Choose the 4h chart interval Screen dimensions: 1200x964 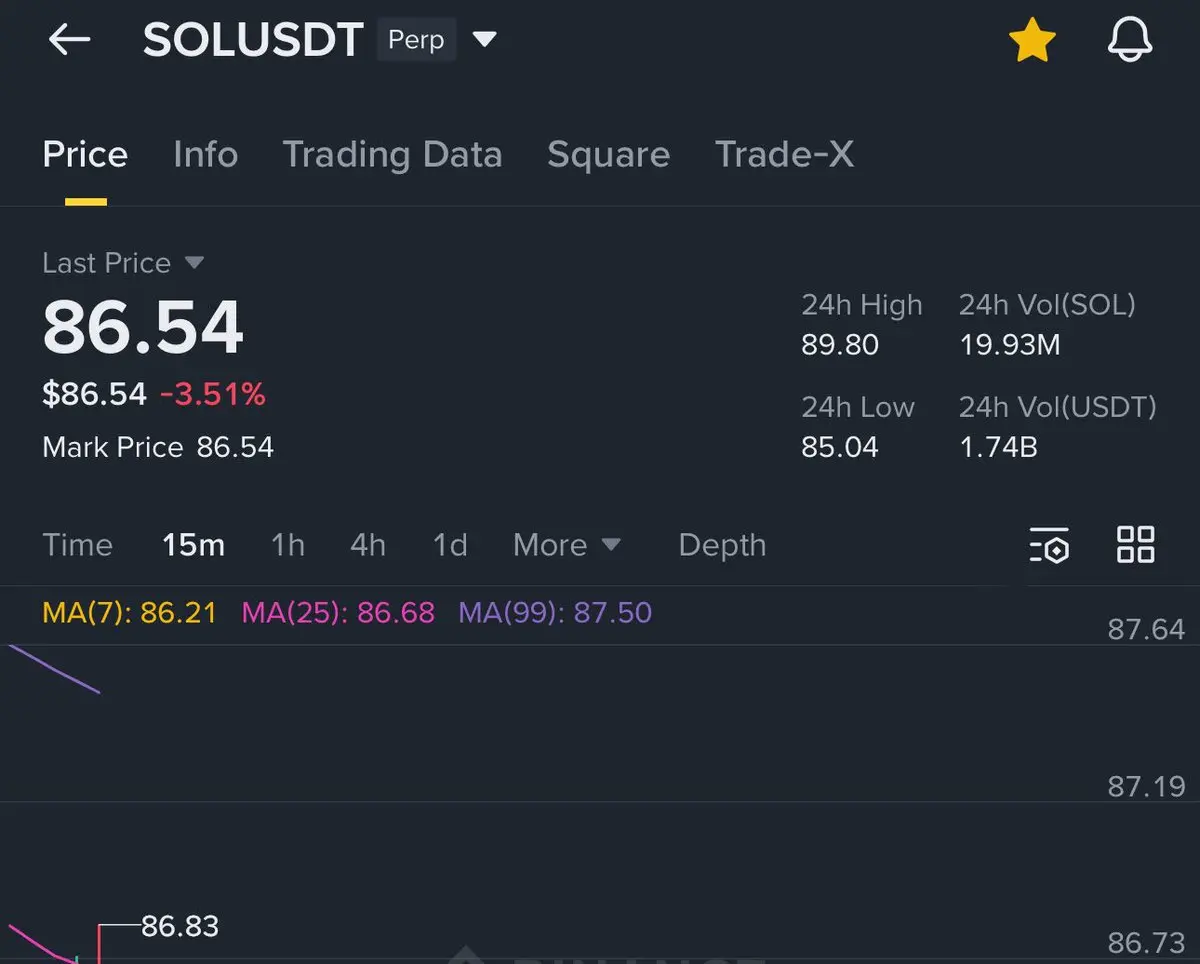coord(367,545)
